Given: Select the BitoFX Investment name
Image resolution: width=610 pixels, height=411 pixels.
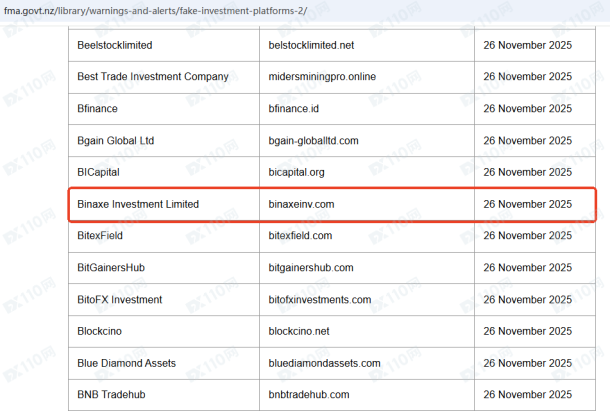Looking at the screenshot, I should (x=119, y=300).
